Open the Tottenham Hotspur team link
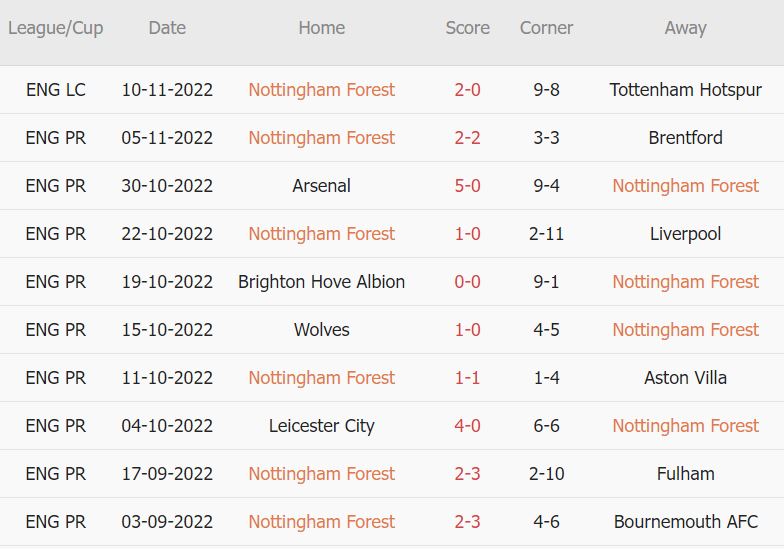784x549 pixels. (x=685, y=90)
